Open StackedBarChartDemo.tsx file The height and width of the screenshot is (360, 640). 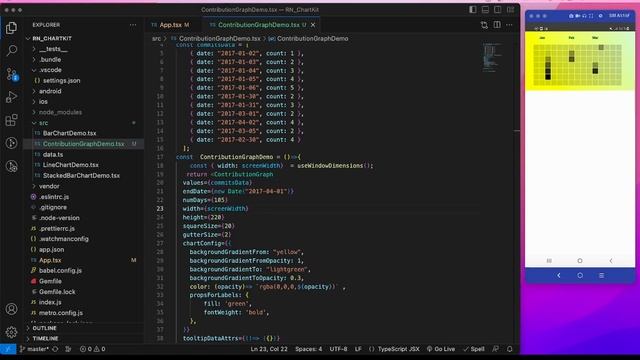pos(81,176)
